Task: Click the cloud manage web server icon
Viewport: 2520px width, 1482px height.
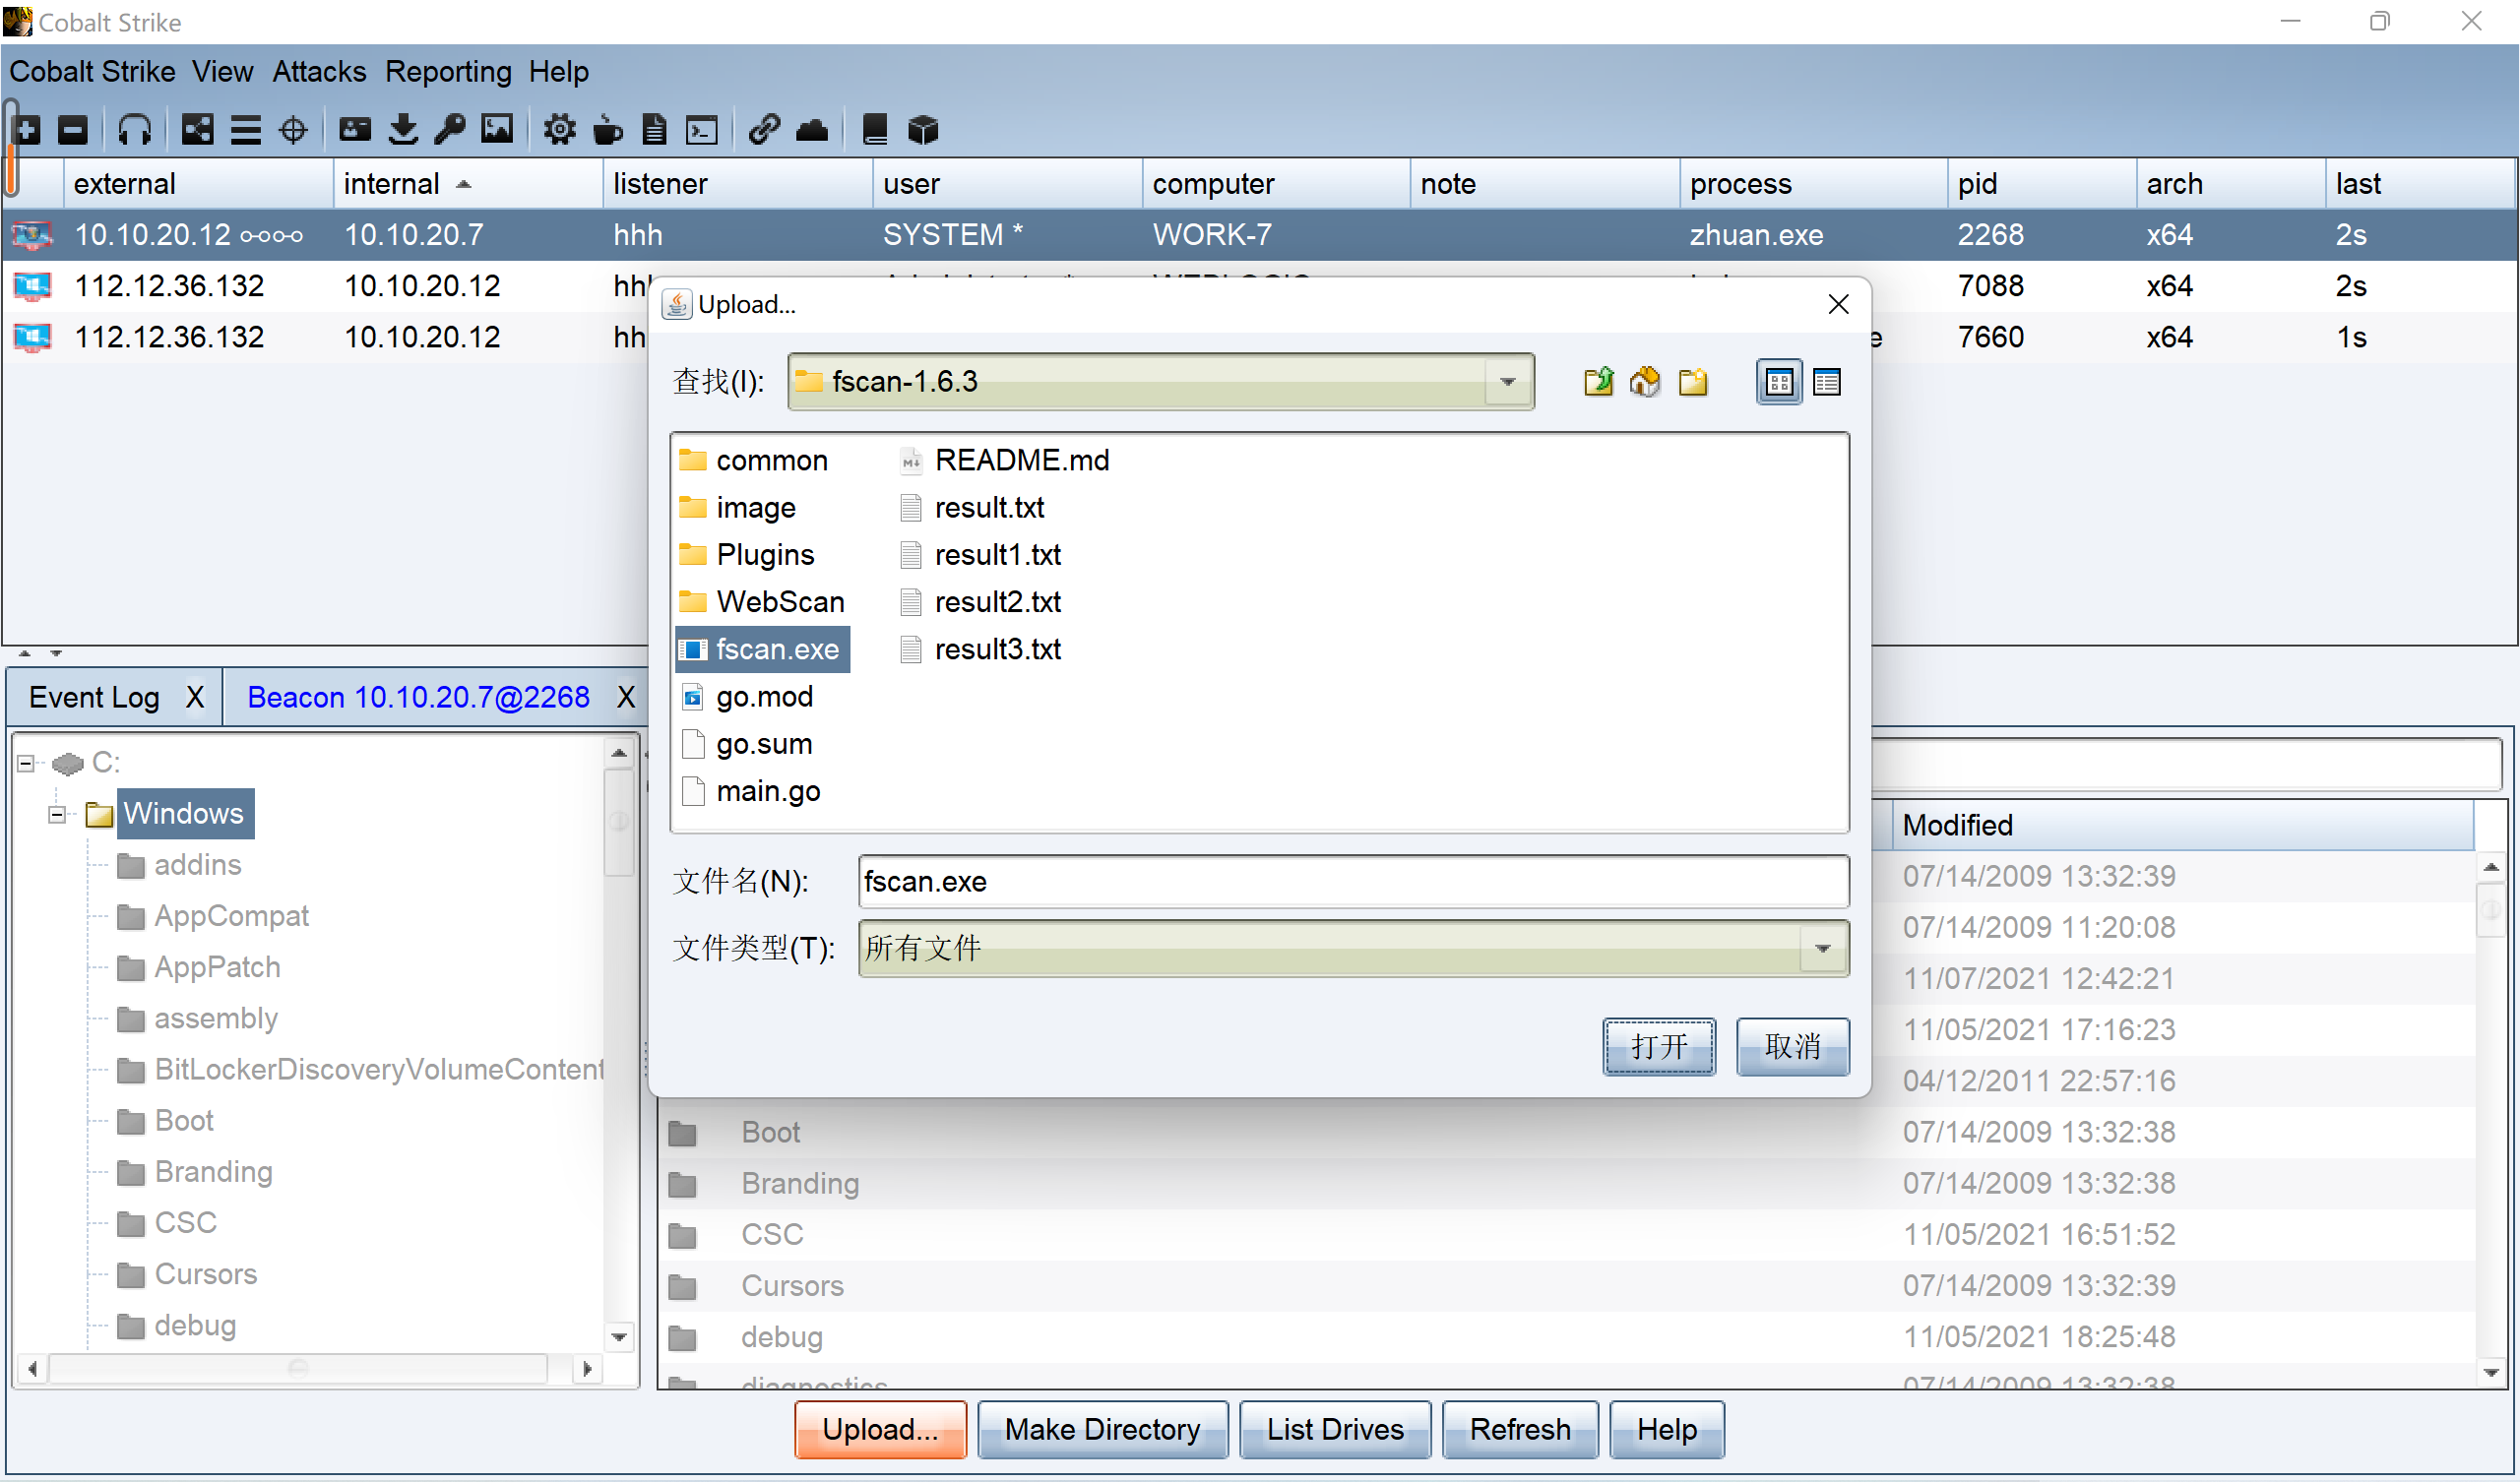Action: [812, 130]
